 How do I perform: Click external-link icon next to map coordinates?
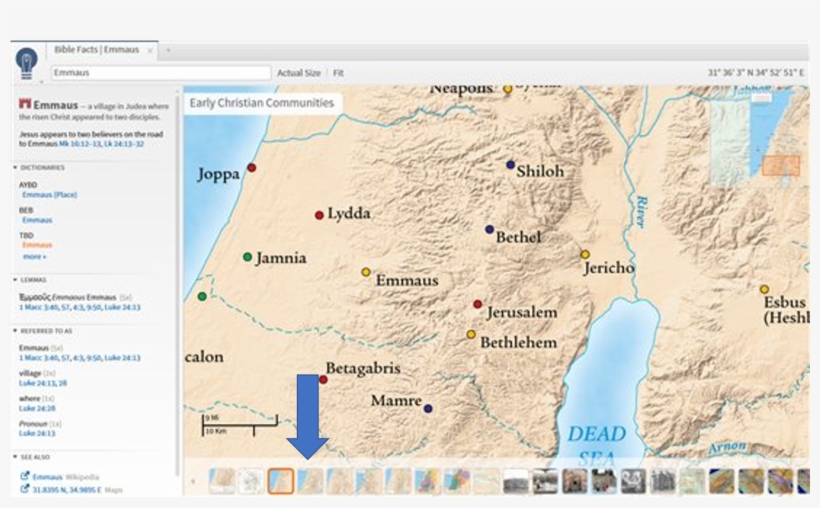pos(25,489)
